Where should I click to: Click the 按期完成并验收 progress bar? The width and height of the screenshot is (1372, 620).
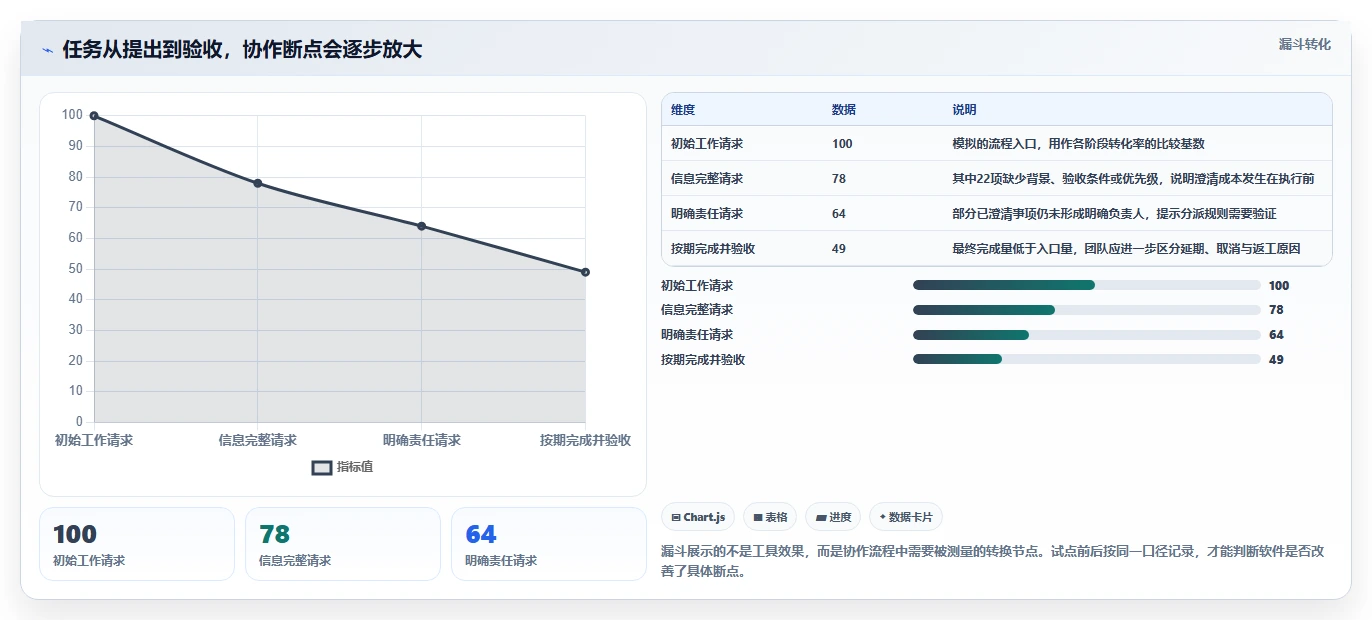1086,359
